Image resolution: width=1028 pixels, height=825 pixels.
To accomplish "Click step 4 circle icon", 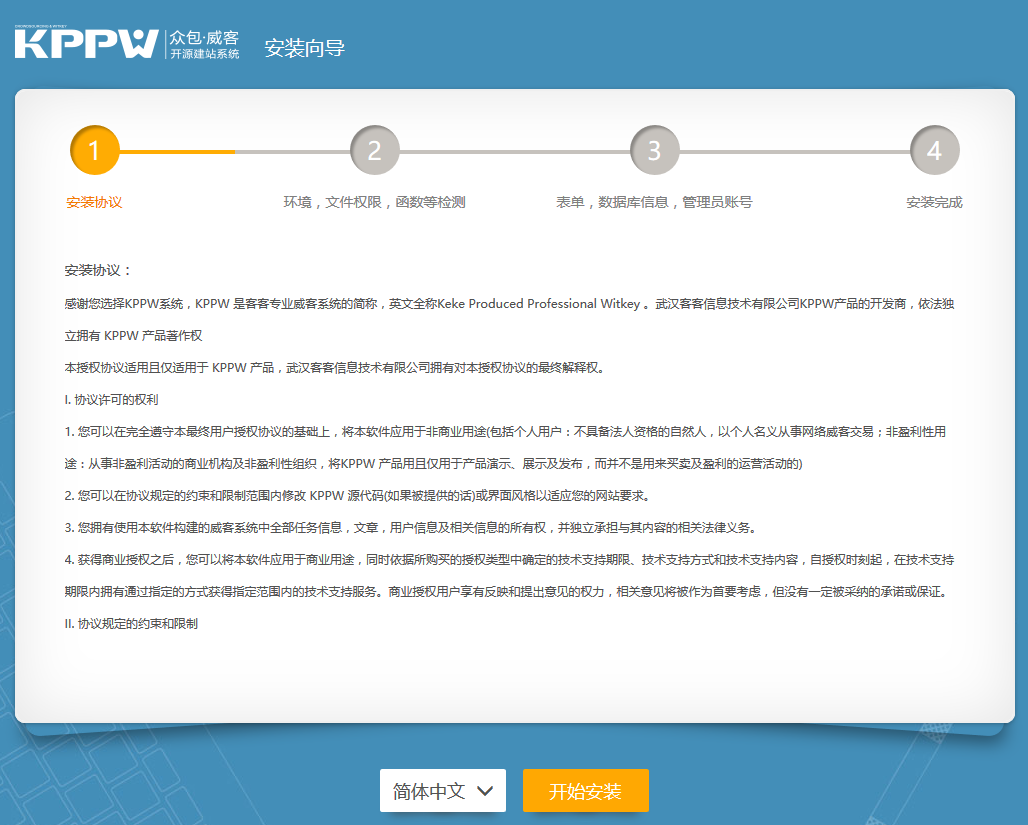I will (x=934, y=150).
